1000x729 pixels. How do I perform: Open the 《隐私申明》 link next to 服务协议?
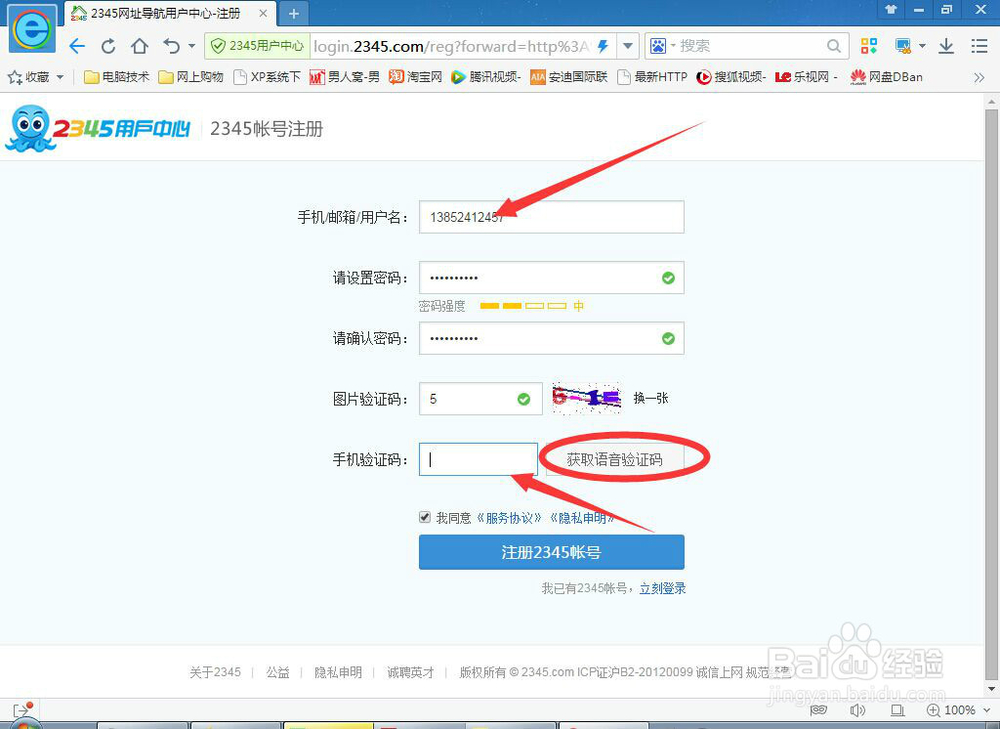tap(582, 518)
